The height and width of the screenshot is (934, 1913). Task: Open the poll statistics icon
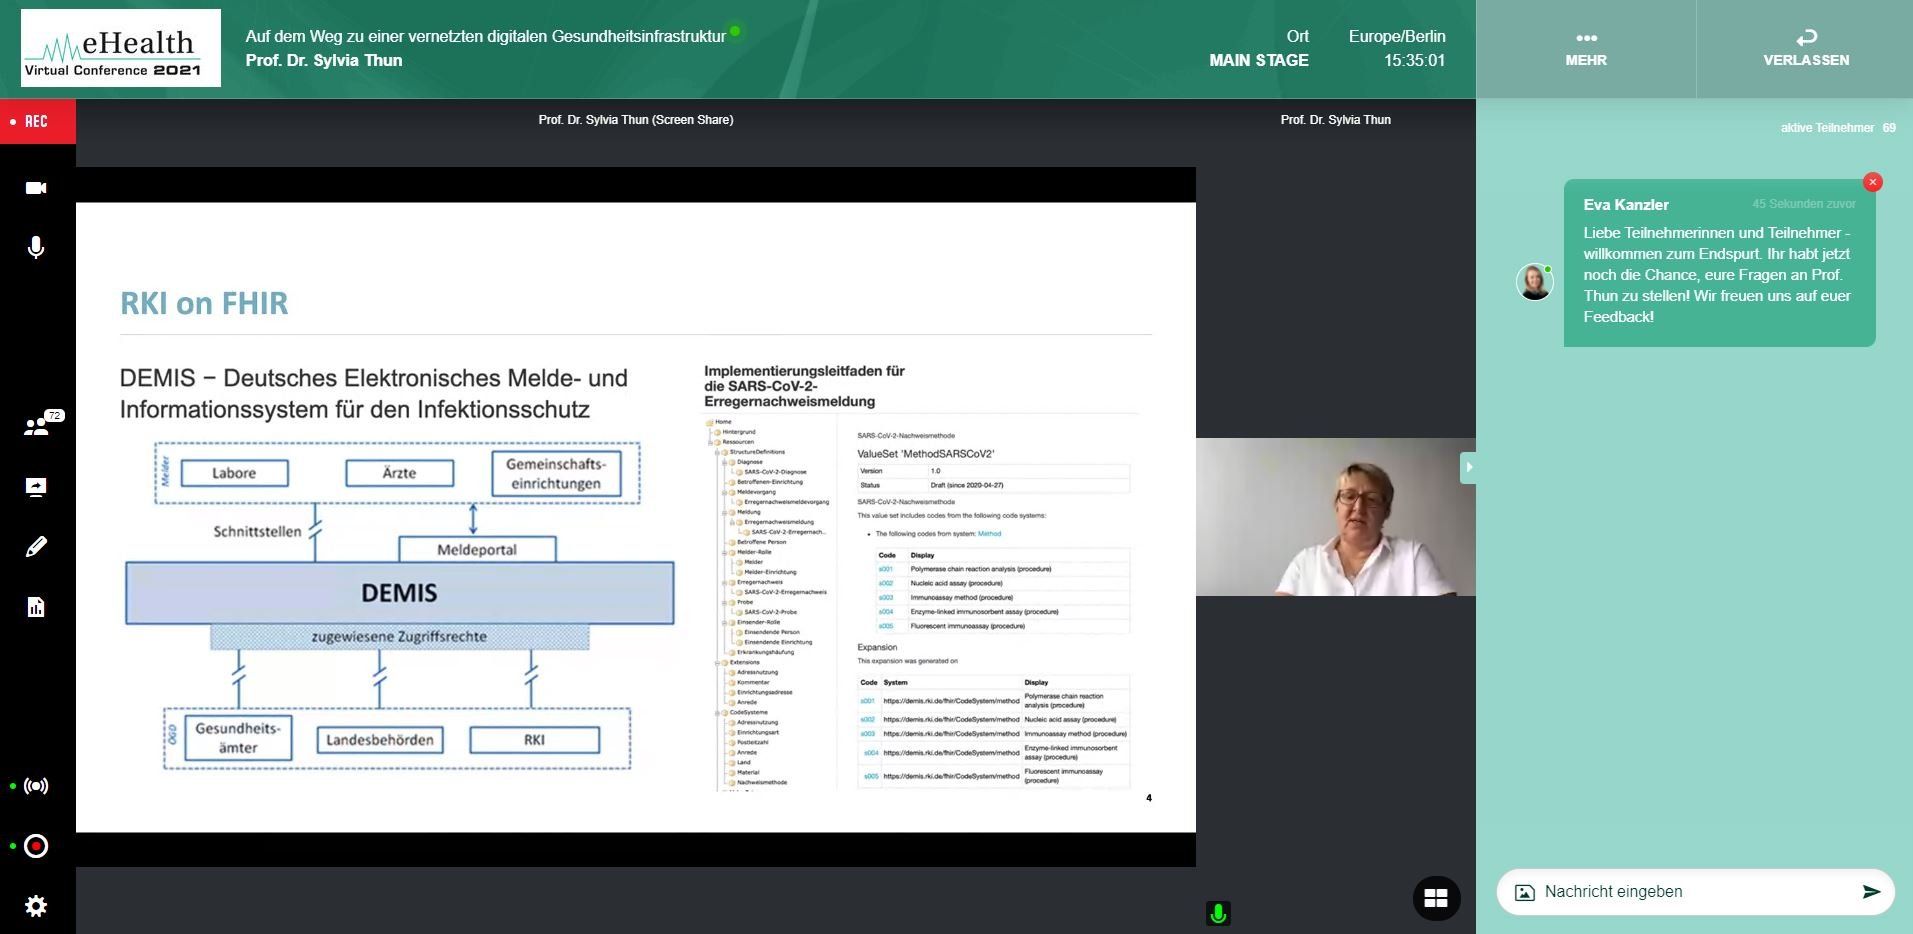point(36,607)
